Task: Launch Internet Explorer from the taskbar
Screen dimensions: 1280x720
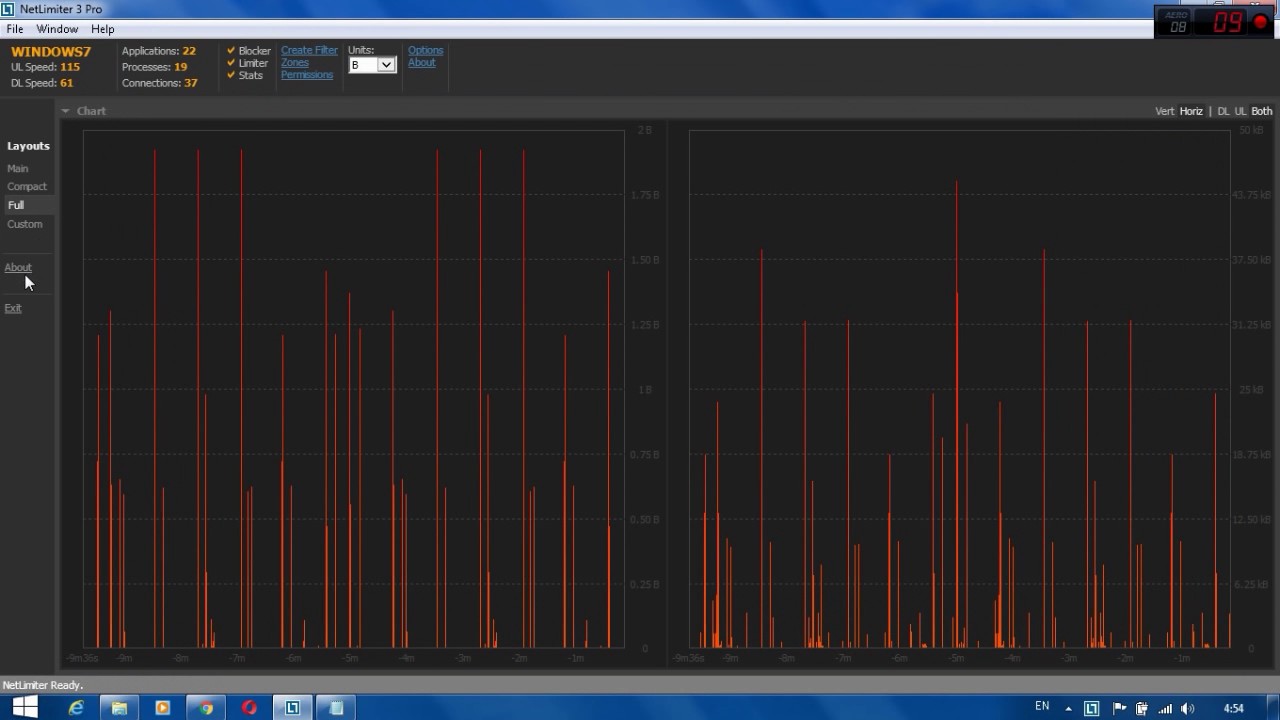Action: [76, 708]
